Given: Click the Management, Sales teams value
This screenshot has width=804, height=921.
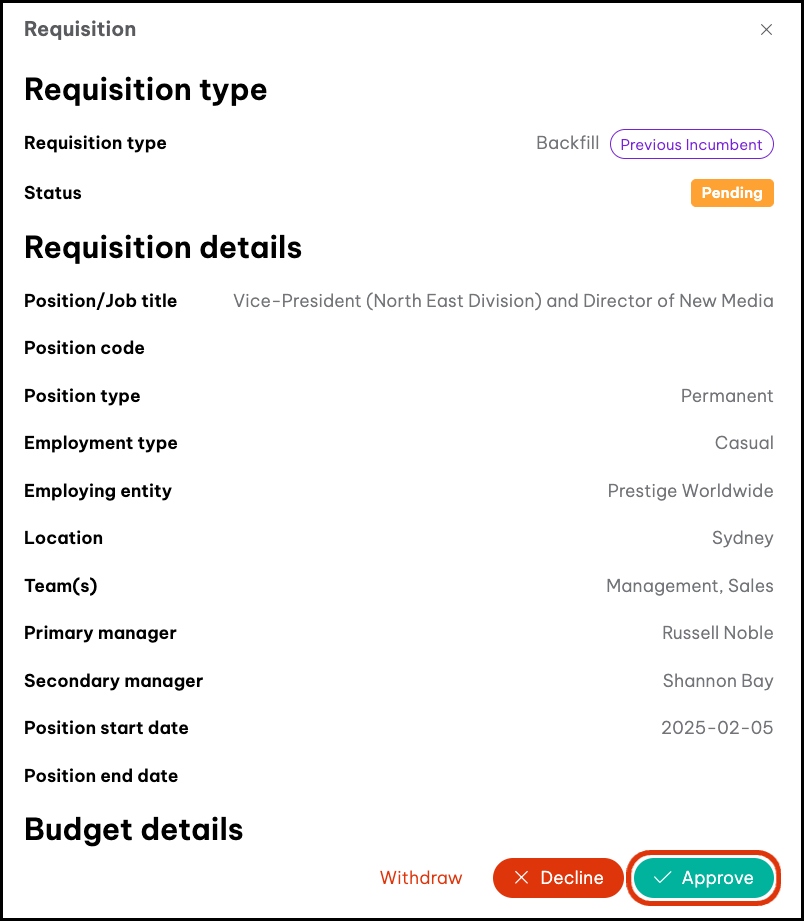Looking at the screenshot, I should coord(689,586).
